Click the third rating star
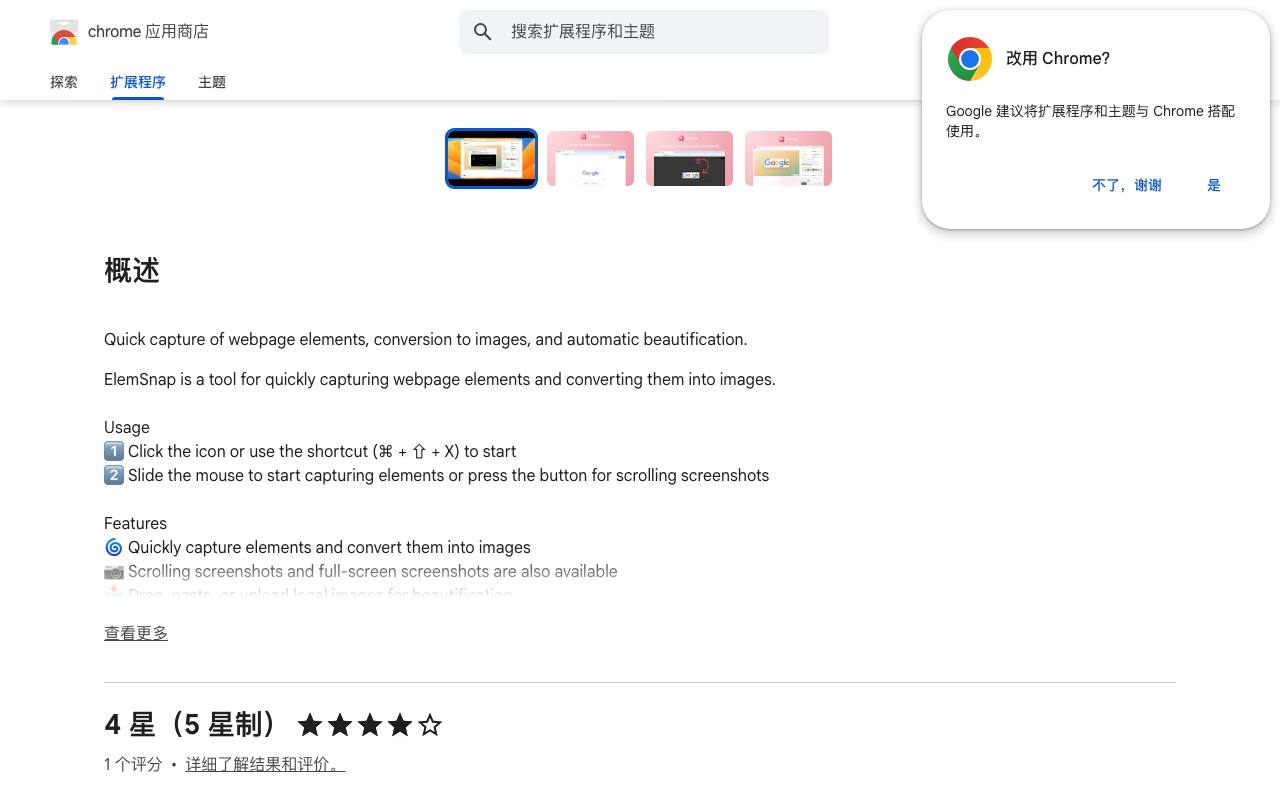The image size is (1280, 800). pyautogui.click(x=370, y=725)
